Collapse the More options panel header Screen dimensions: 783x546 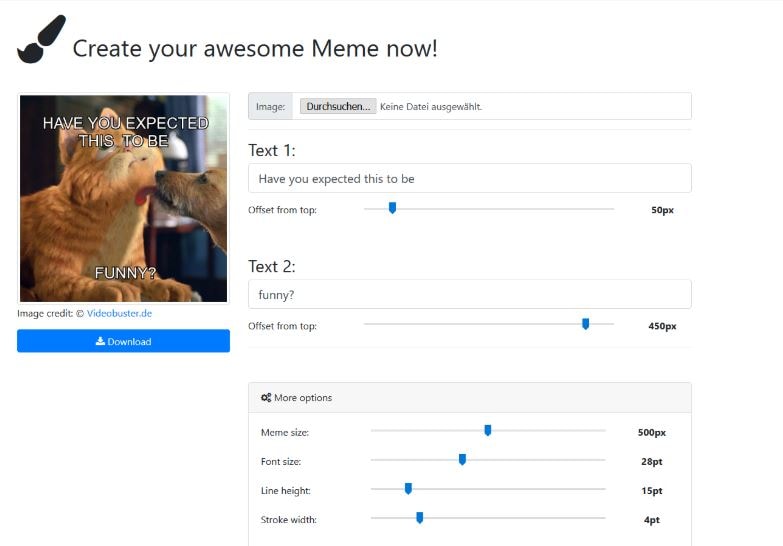(469, 398)
